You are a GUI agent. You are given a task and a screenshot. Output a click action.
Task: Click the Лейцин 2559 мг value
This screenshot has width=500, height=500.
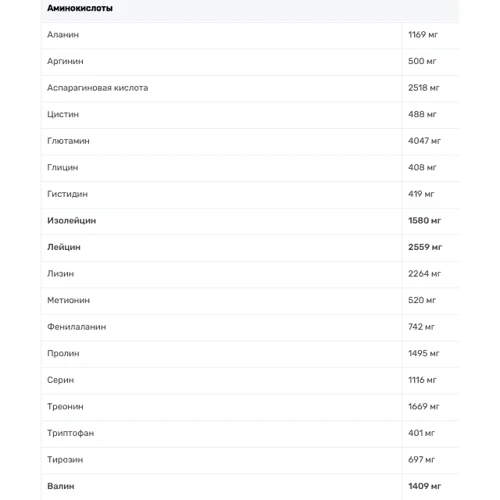[425, 247]
